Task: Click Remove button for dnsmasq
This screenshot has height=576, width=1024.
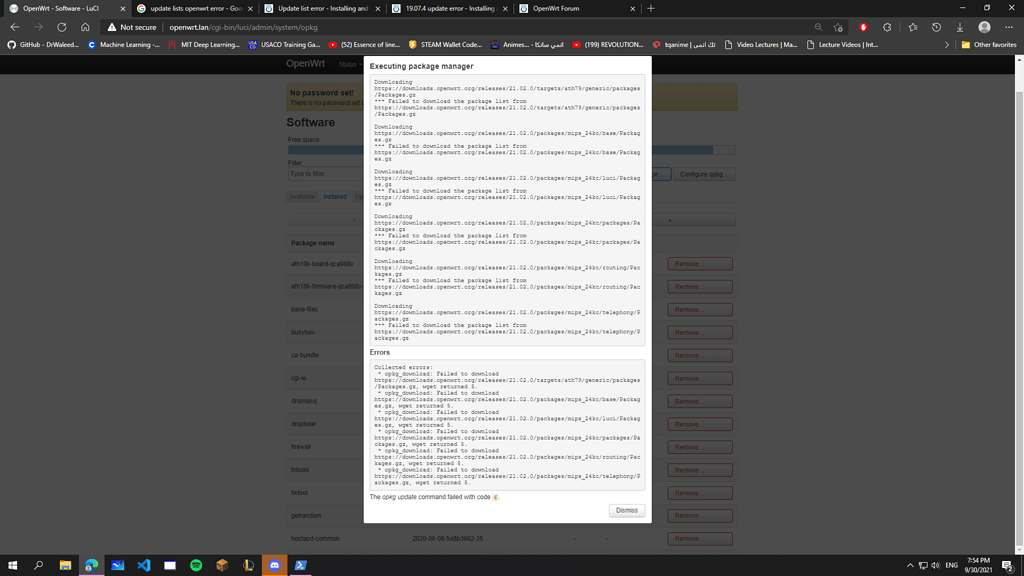Action: point(699,401)
